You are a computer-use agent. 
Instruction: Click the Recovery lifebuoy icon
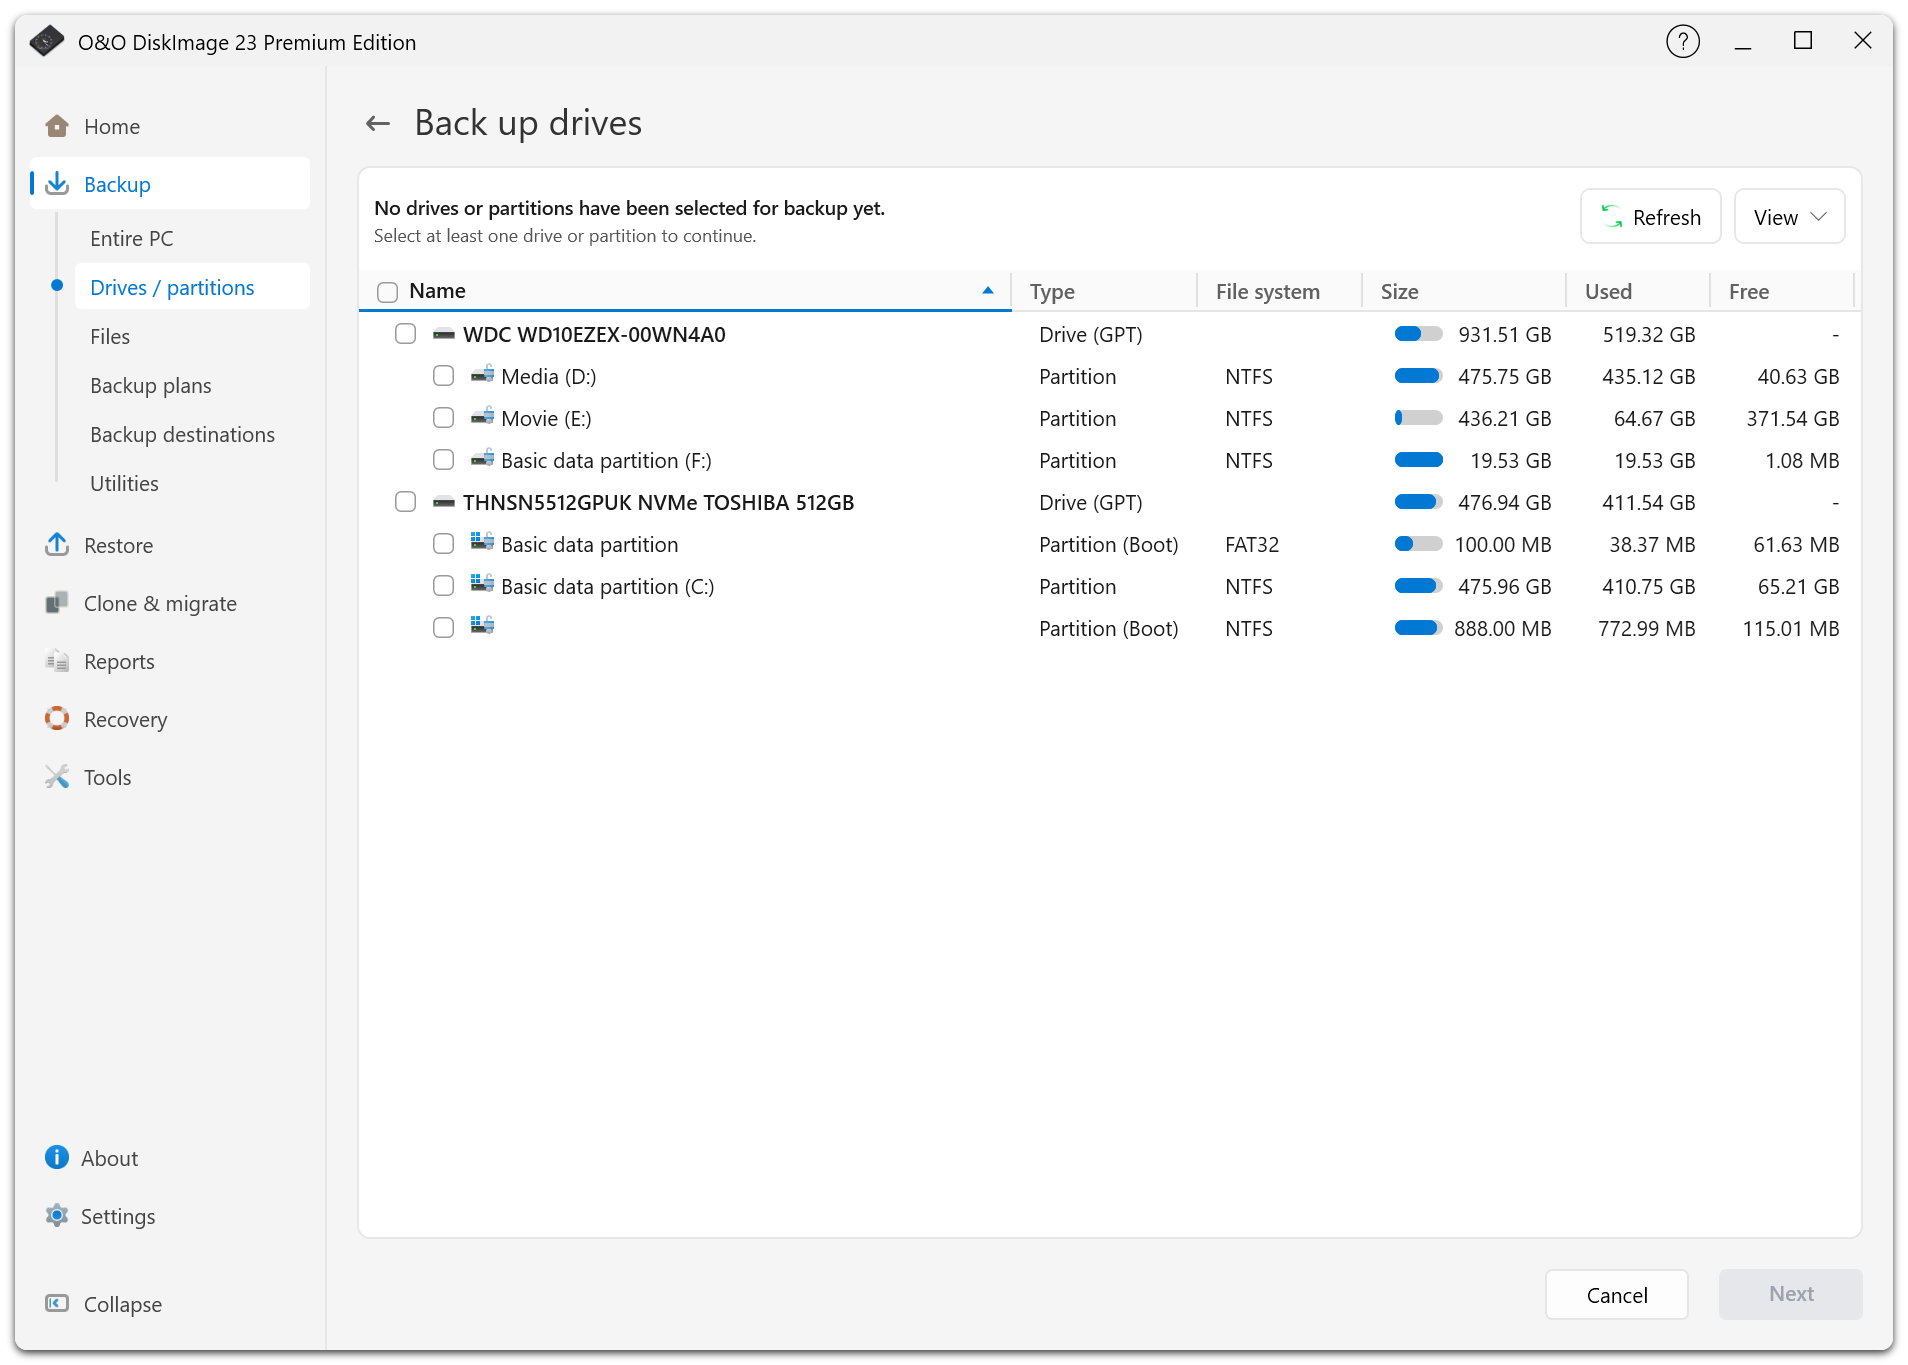57,719
